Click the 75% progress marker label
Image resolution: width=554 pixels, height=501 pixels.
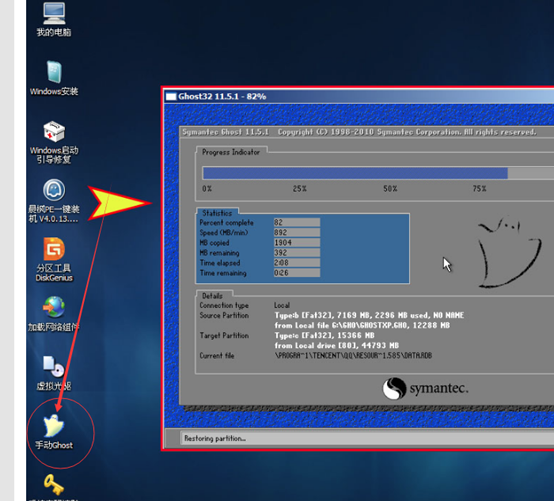point(479,189)
